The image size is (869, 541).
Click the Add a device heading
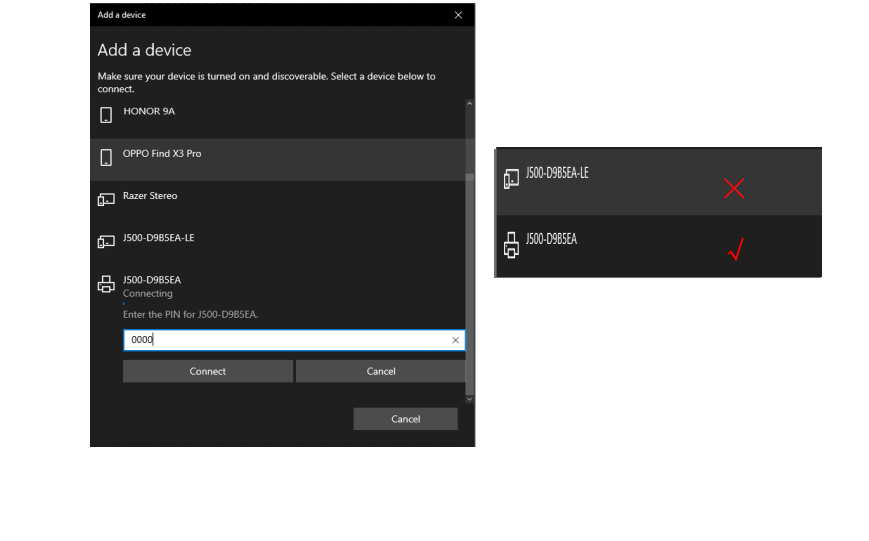(x=145, y=50)
